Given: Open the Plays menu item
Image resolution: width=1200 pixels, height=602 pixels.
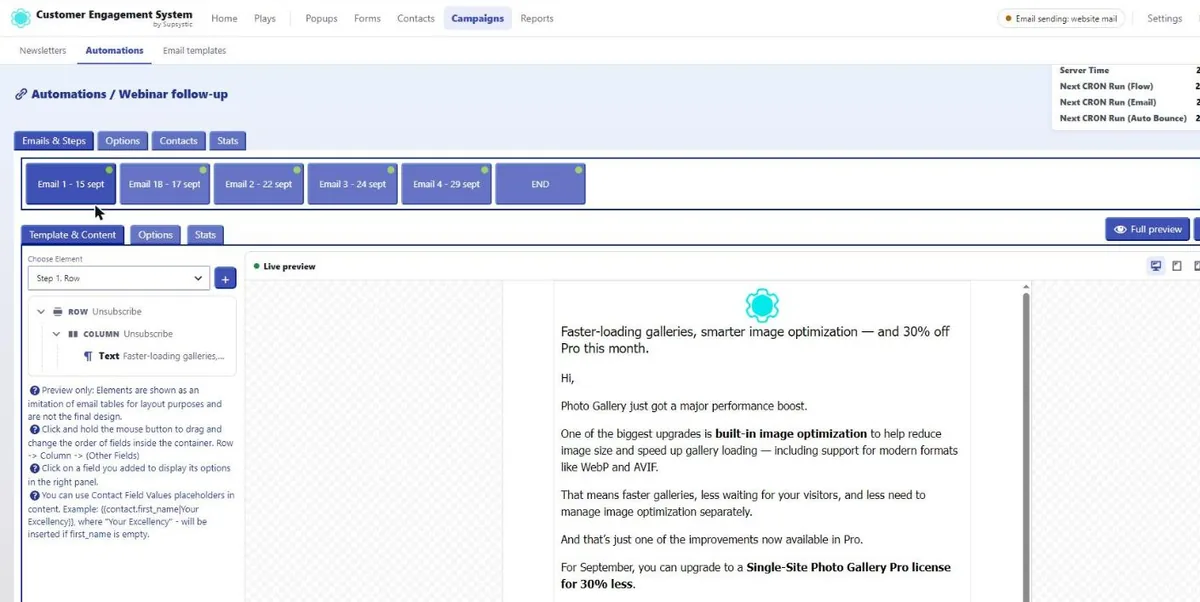Looking at the screenshot, I should tap(265, 18).
